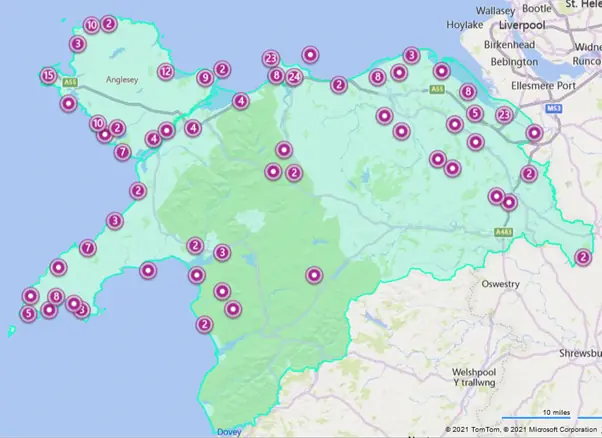Click the 2 cluster near Oswestry
This screenshot has height=438, width=602.
pos(583,257)
